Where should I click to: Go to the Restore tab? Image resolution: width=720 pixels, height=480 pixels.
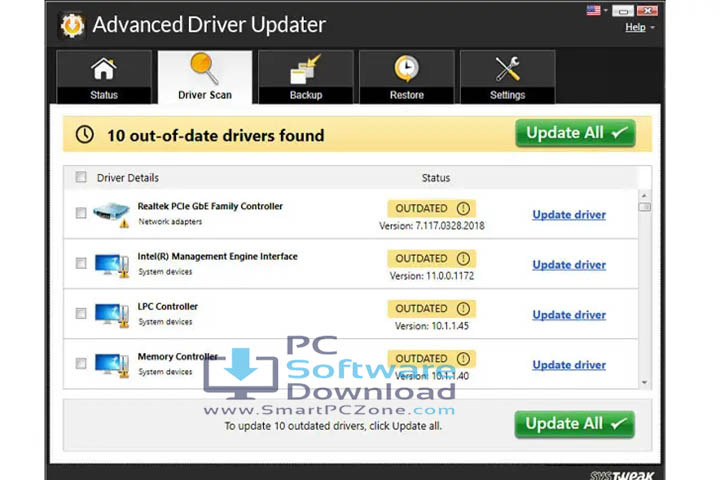coord(407,77)
